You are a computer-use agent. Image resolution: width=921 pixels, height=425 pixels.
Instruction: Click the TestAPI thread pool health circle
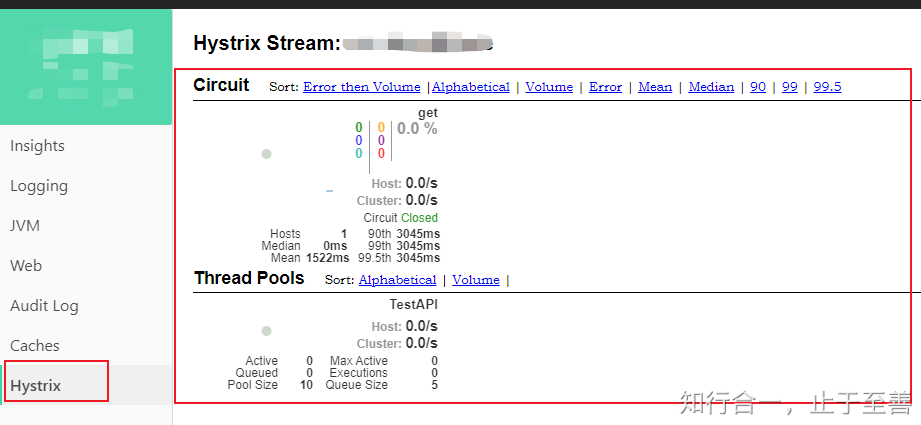[x=266, y=331]
